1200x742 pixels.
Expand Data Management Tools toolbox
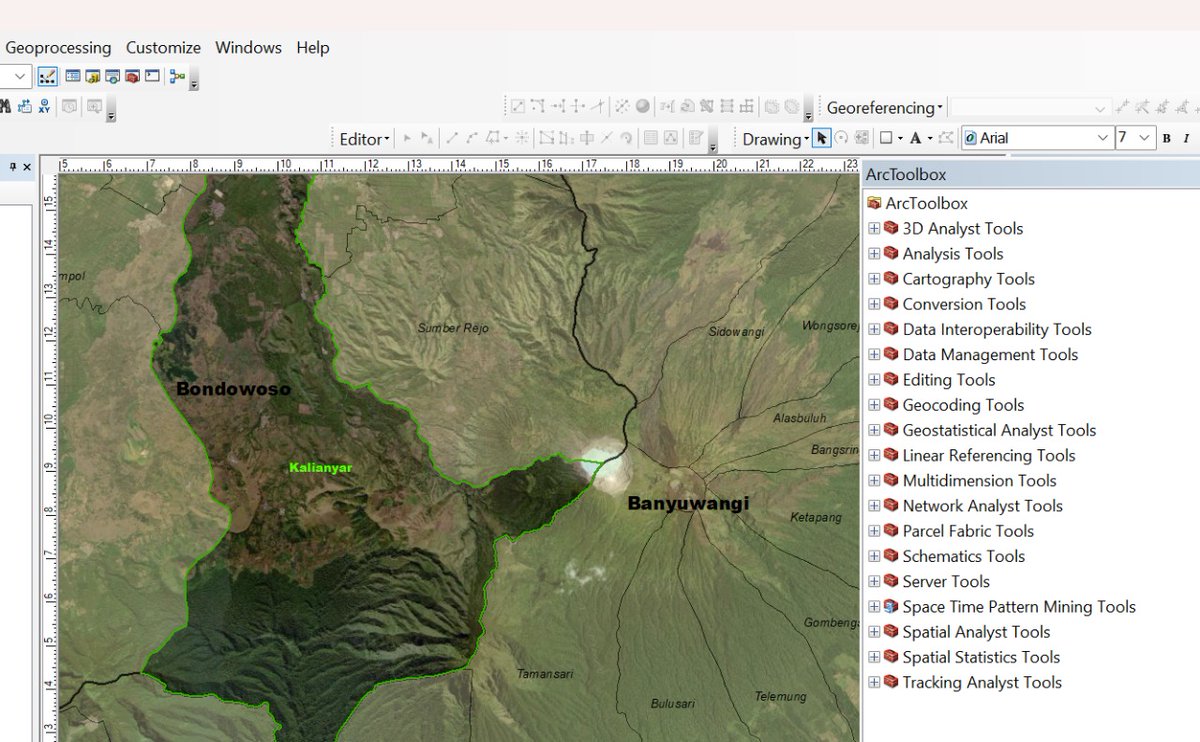click(x=874, y=354)
